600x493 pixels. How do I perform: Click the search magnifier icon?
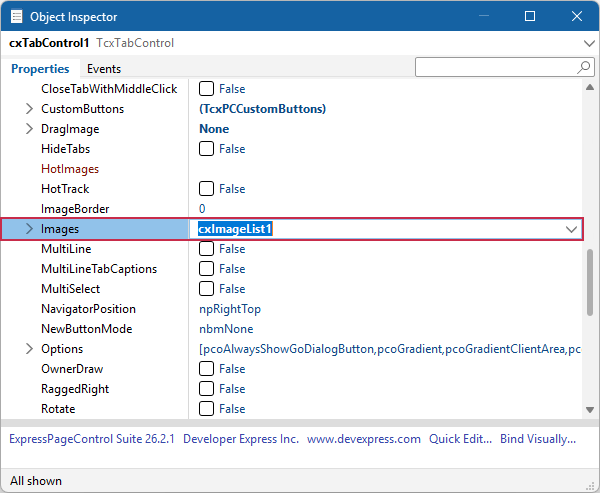583,67
